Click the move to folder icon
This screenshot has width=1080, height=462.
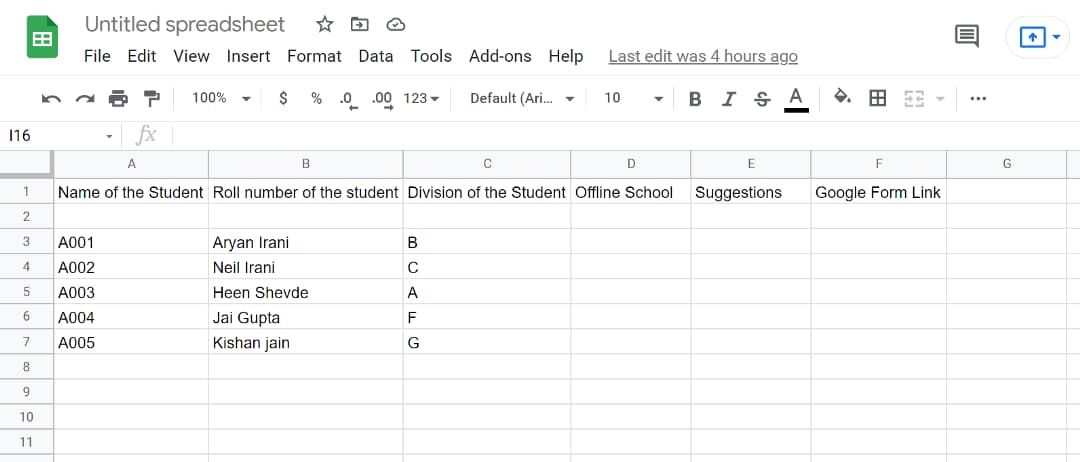[x=360, y=25]
